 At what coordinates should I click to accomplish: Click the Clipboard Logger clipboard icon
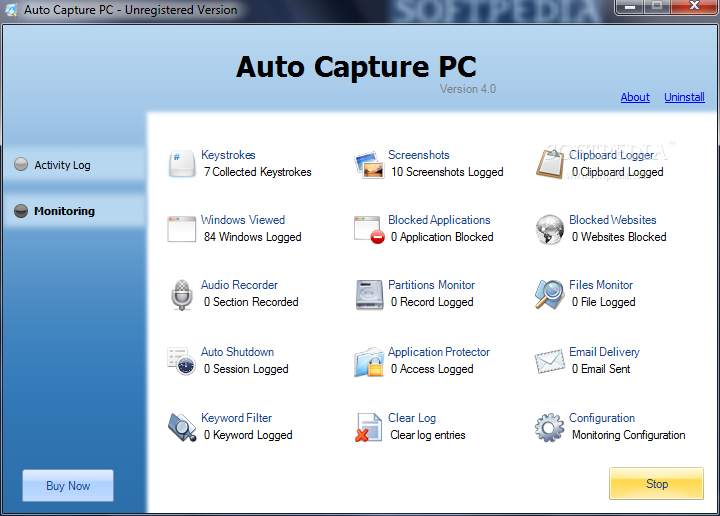coord(550,164)
